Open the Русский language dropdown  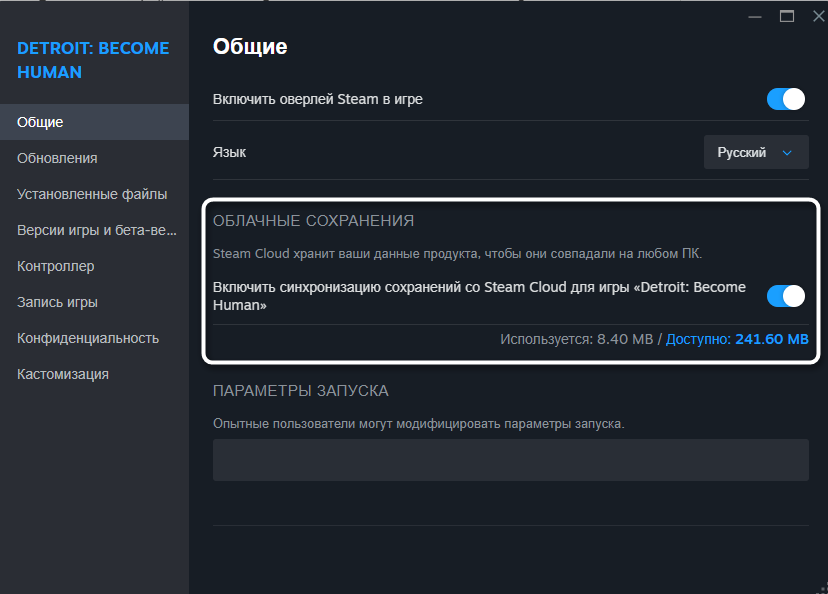coord(756,152)
